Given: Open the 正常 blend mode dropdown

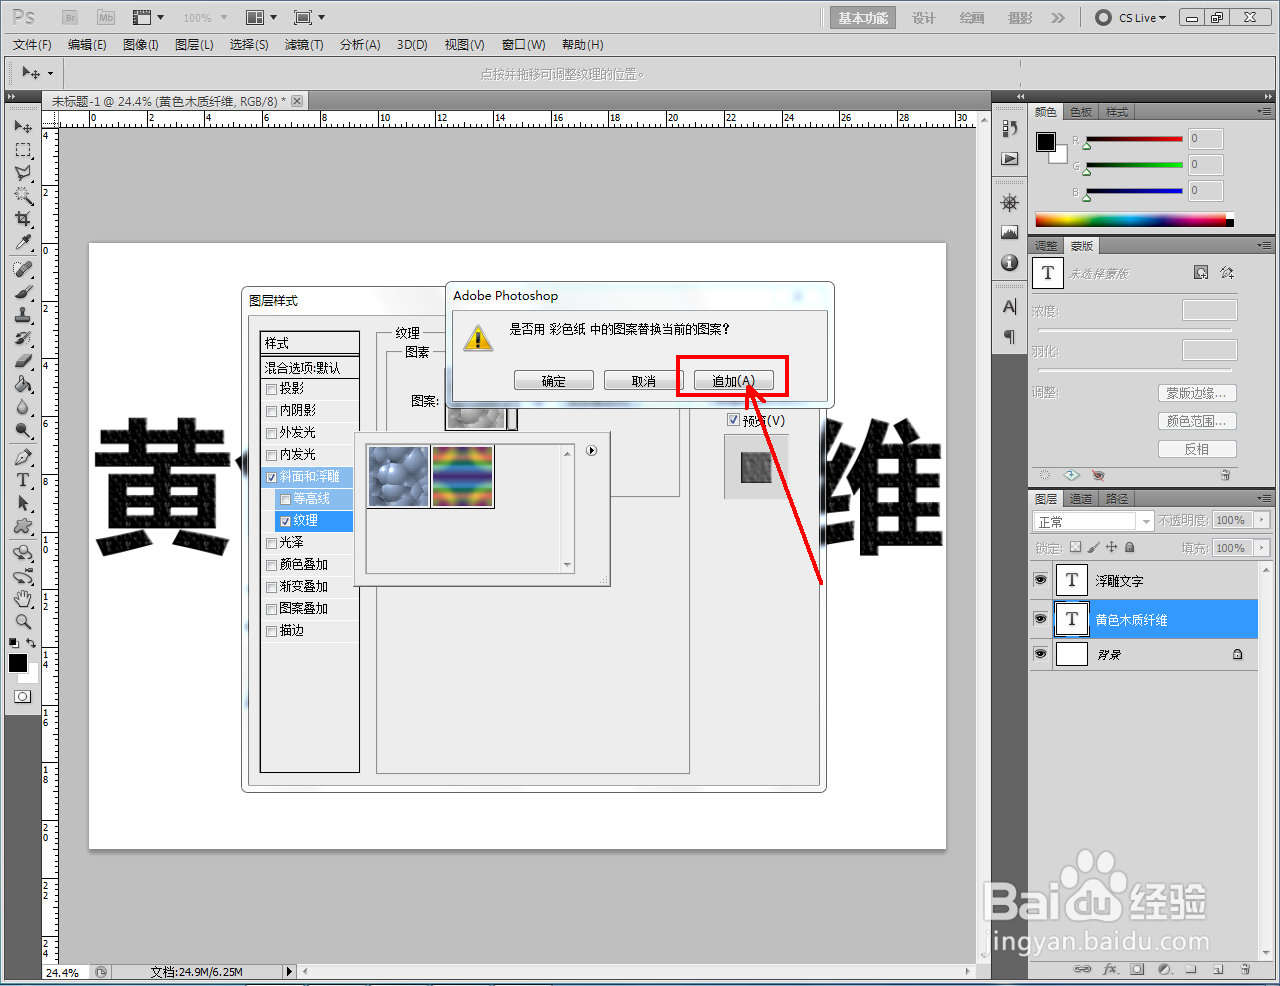Looking at the screenshot, I should 1093,521.
